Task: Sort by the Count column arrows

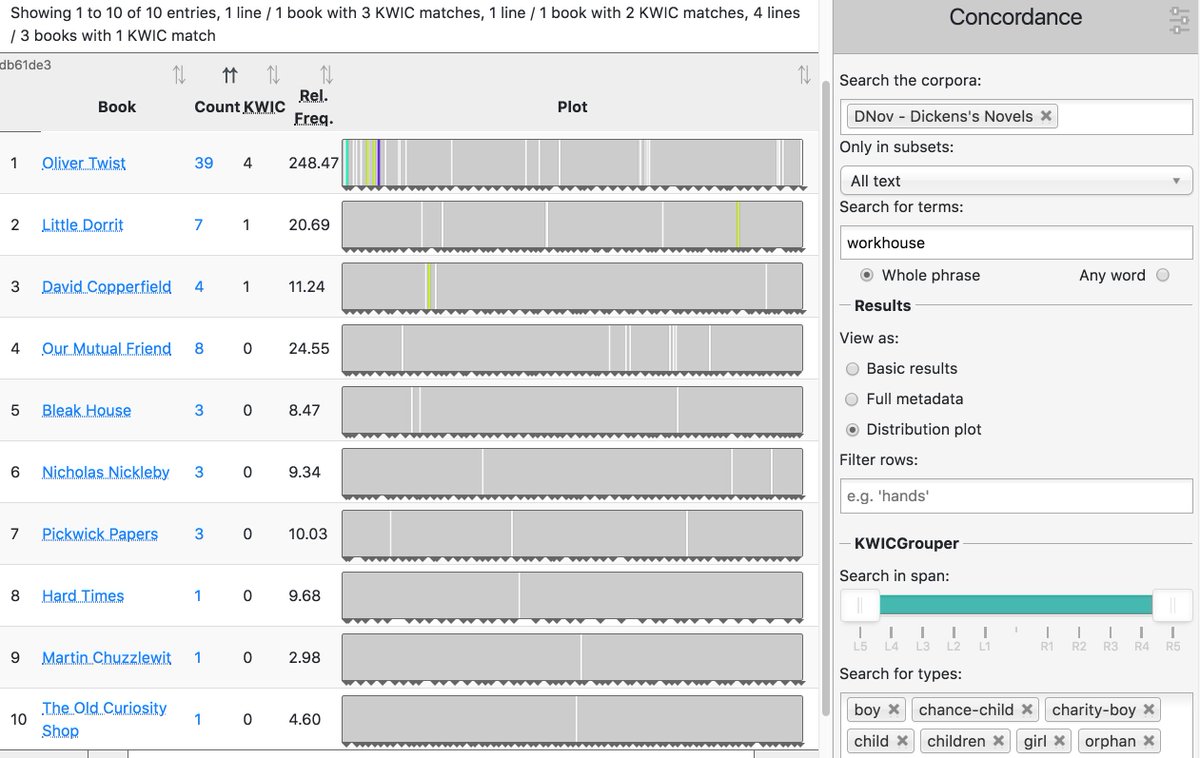Action: click(x=229, y=75)
